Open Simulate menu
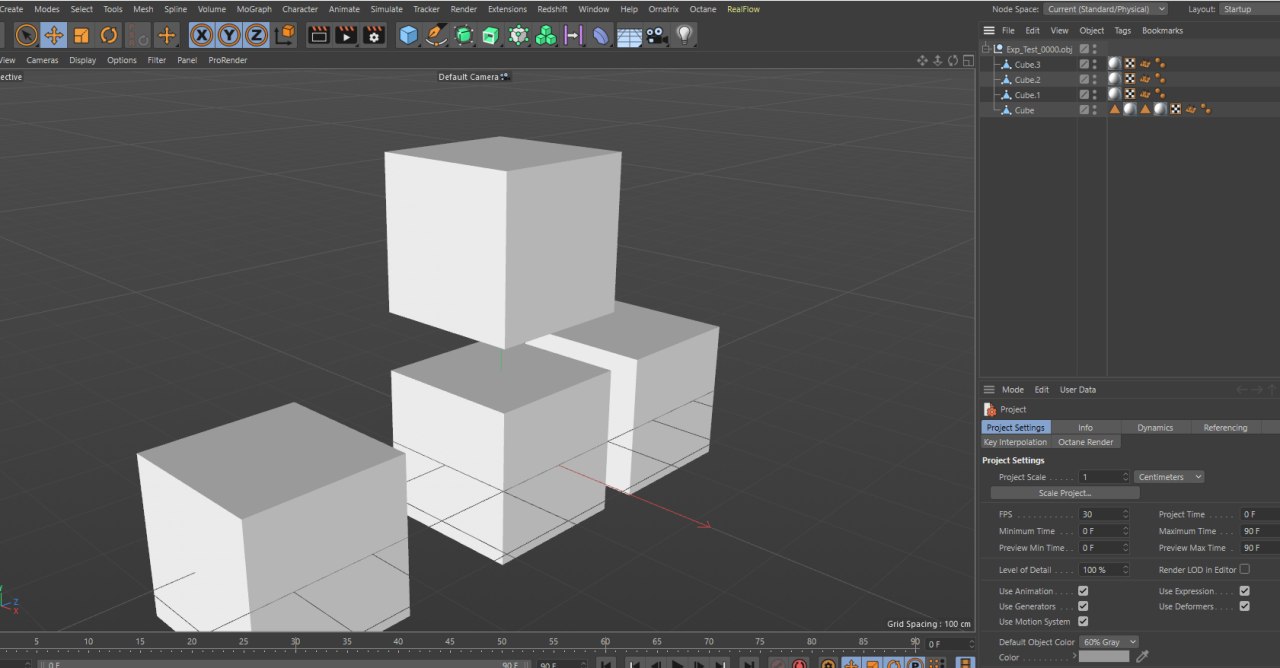Viewport: 1280px width, 668px height. (386, 9)
